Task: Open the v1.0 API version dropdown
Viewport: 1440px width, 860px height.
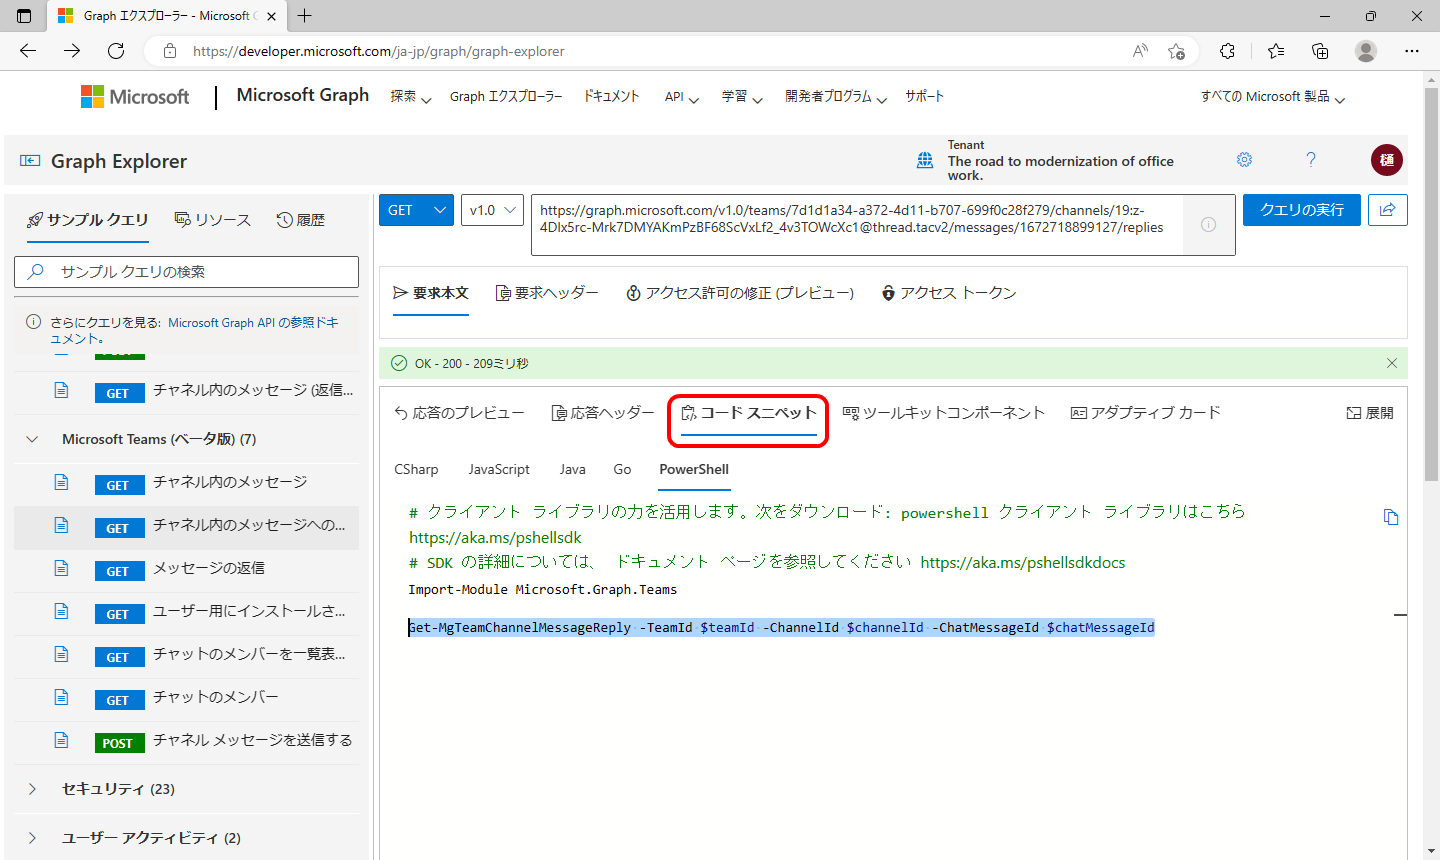Action: tap(492, 210)
